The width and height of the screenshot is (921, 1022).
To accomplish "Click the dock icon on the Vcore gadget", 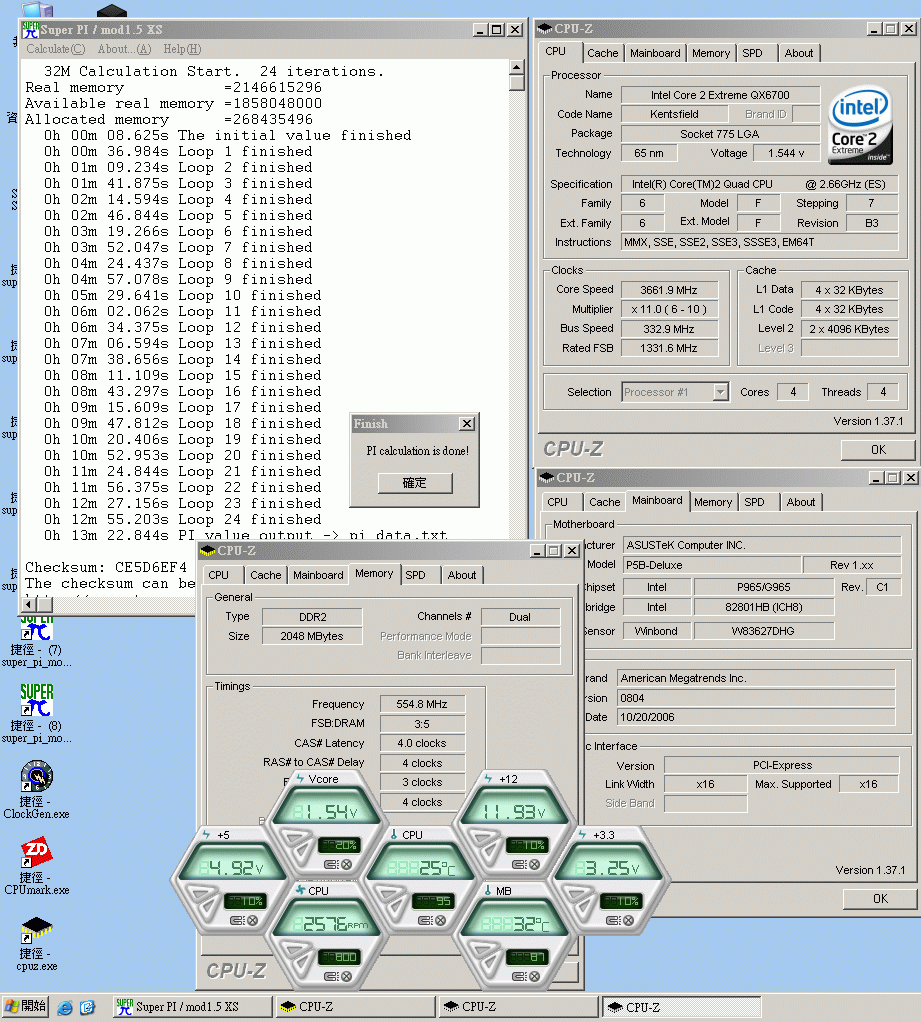I will [x=332, y=864].
